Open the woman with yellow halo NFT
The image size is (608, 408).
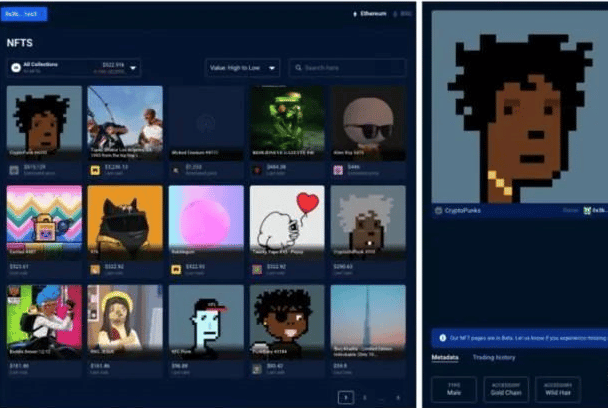coord(125,322)
